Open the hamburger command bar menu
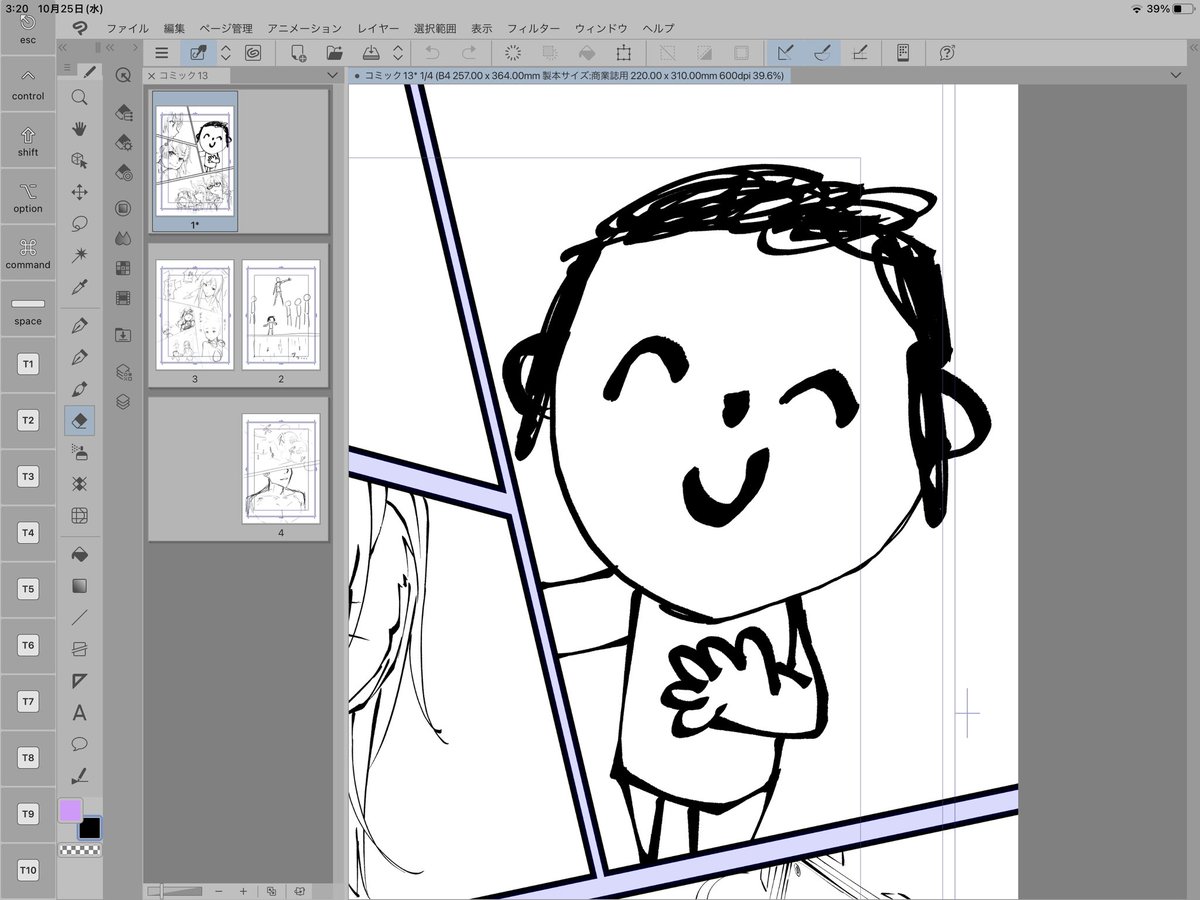Viewport: 1200px width, 900px height. coord(162,53)
